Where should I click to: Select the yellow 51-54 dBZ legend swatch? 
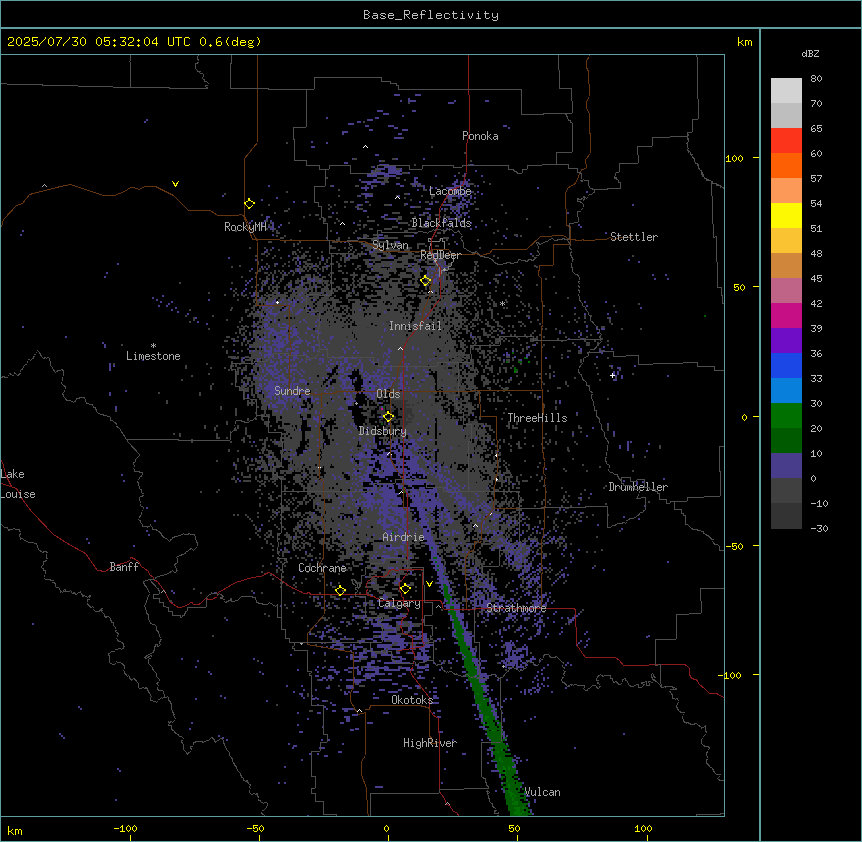coord(786,215)
